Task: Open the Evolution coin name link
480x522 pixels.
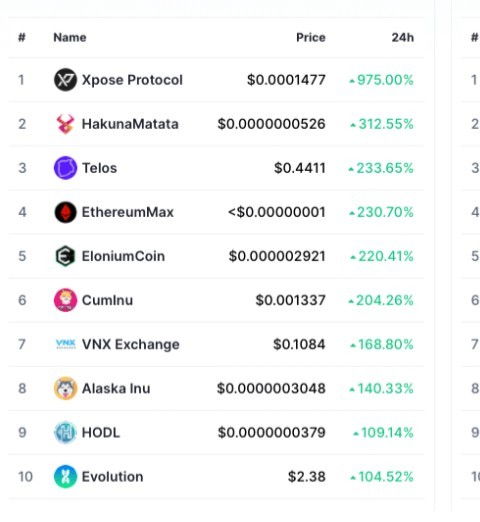Action: [x=113, y=477]
